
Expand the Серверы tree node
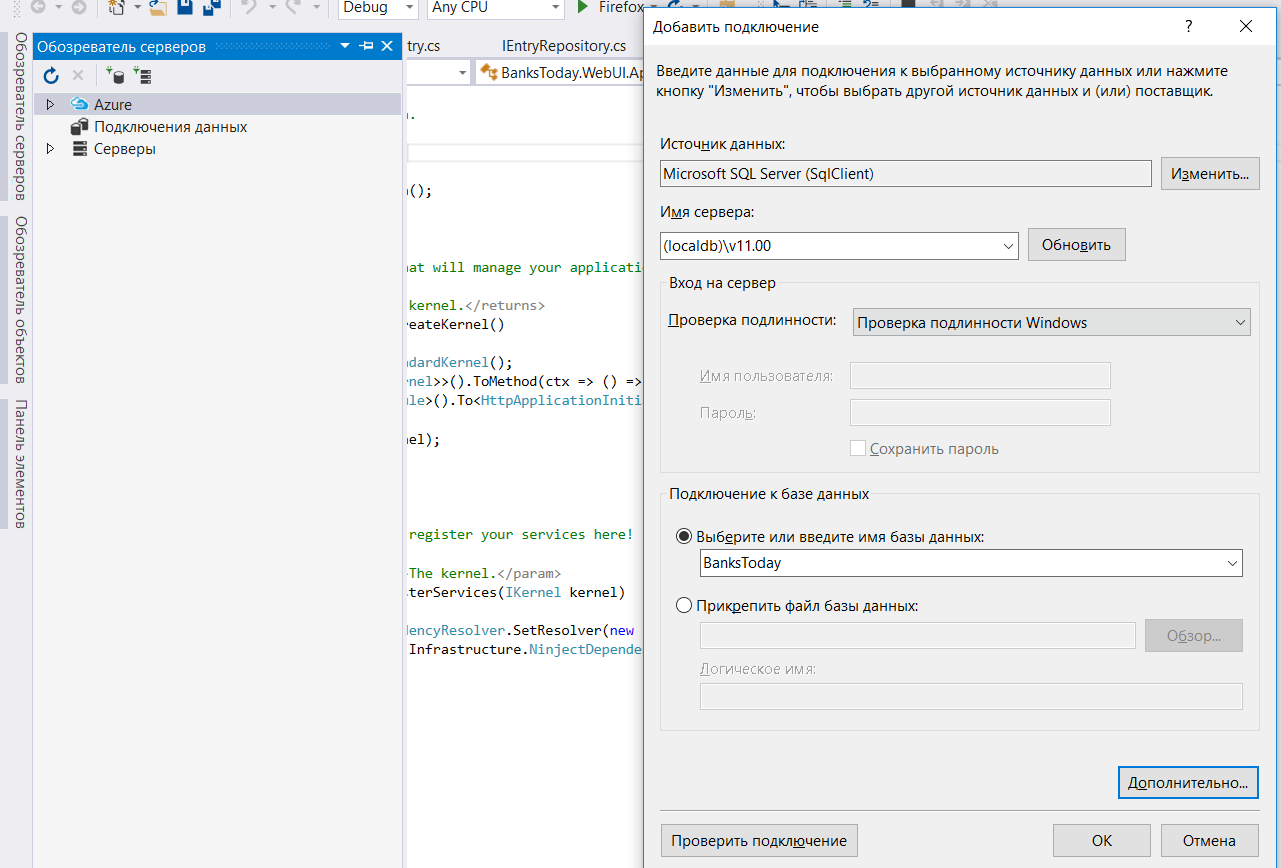(x=50, y=149)
